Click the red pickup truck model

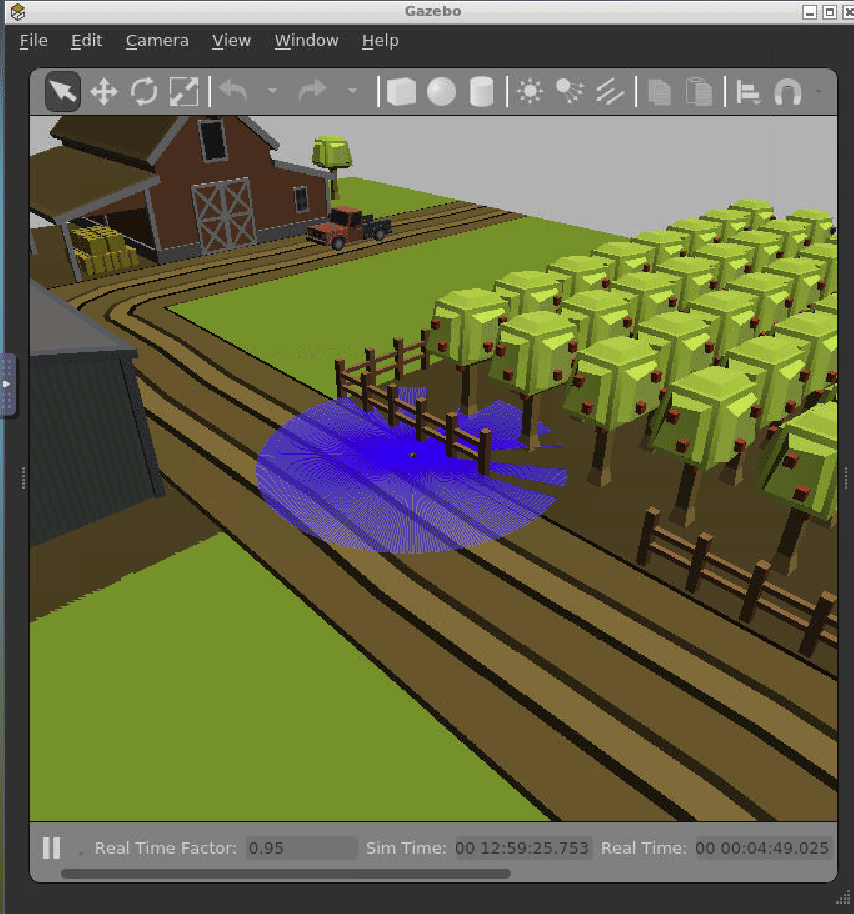349,228
